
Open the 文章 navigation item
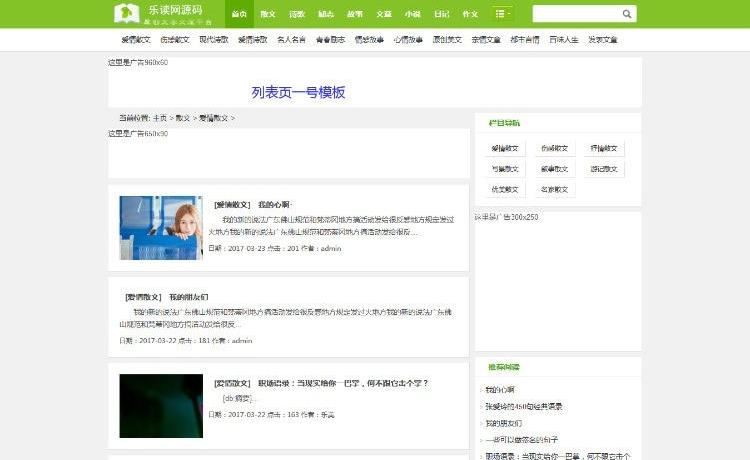(x=384, y=14)
